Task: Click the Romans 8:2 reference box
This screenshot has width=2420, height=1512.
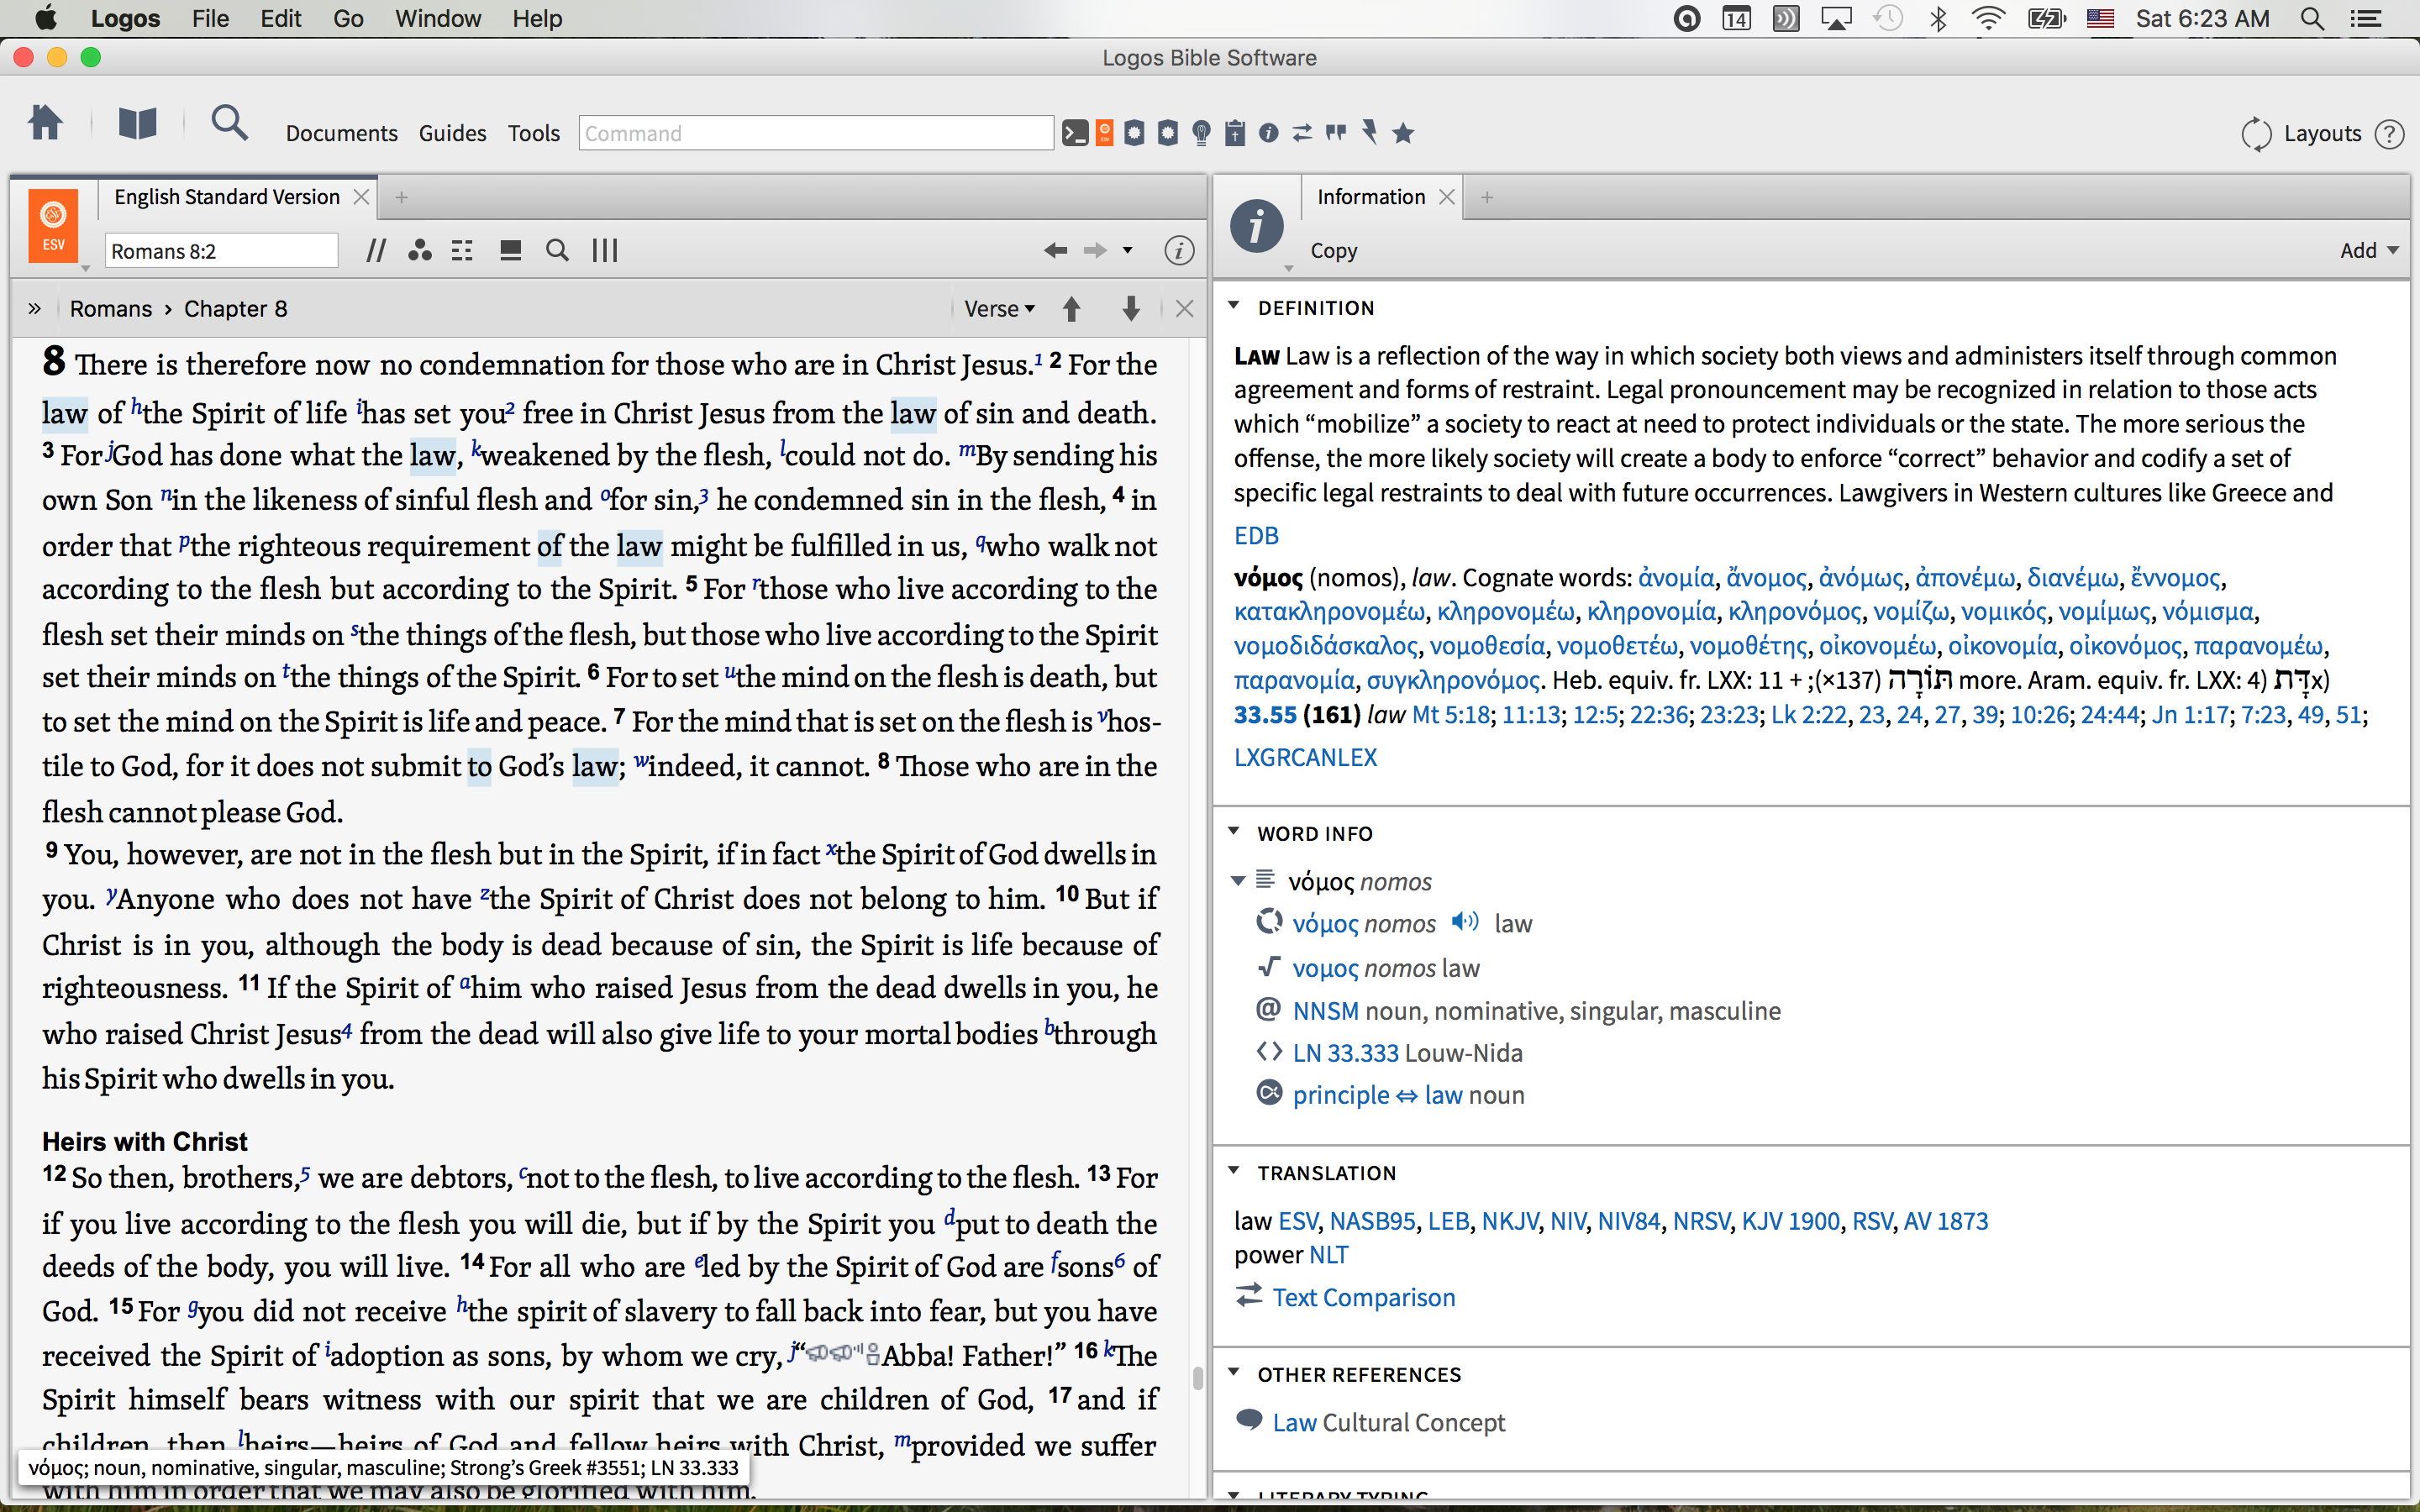Action: point(221,250)
